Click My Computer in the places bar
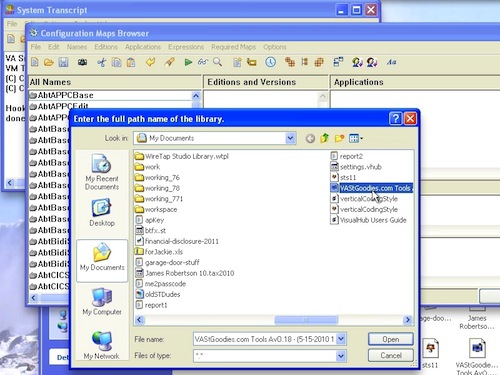This screenshot has width=500, height=375. pos(102,302)
